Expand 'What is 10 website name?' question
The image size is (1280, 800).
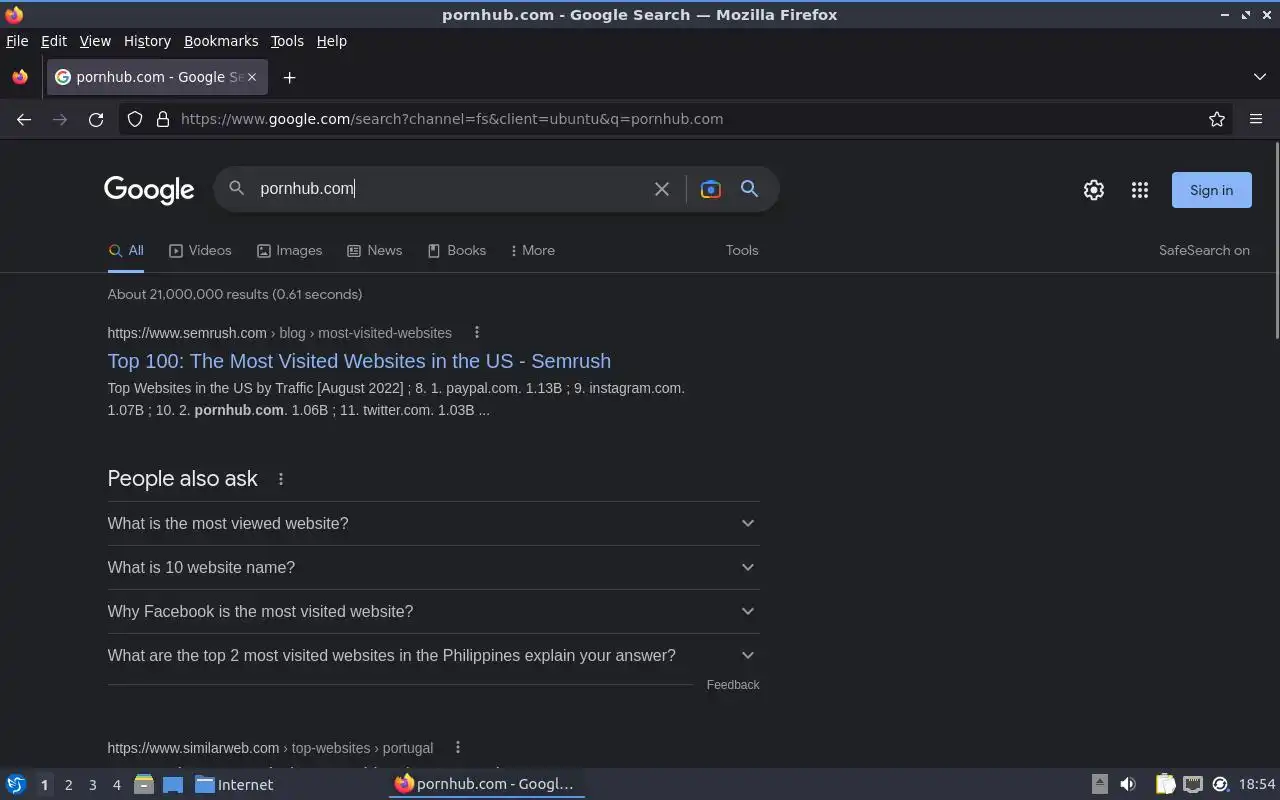(x=433, y=567)
